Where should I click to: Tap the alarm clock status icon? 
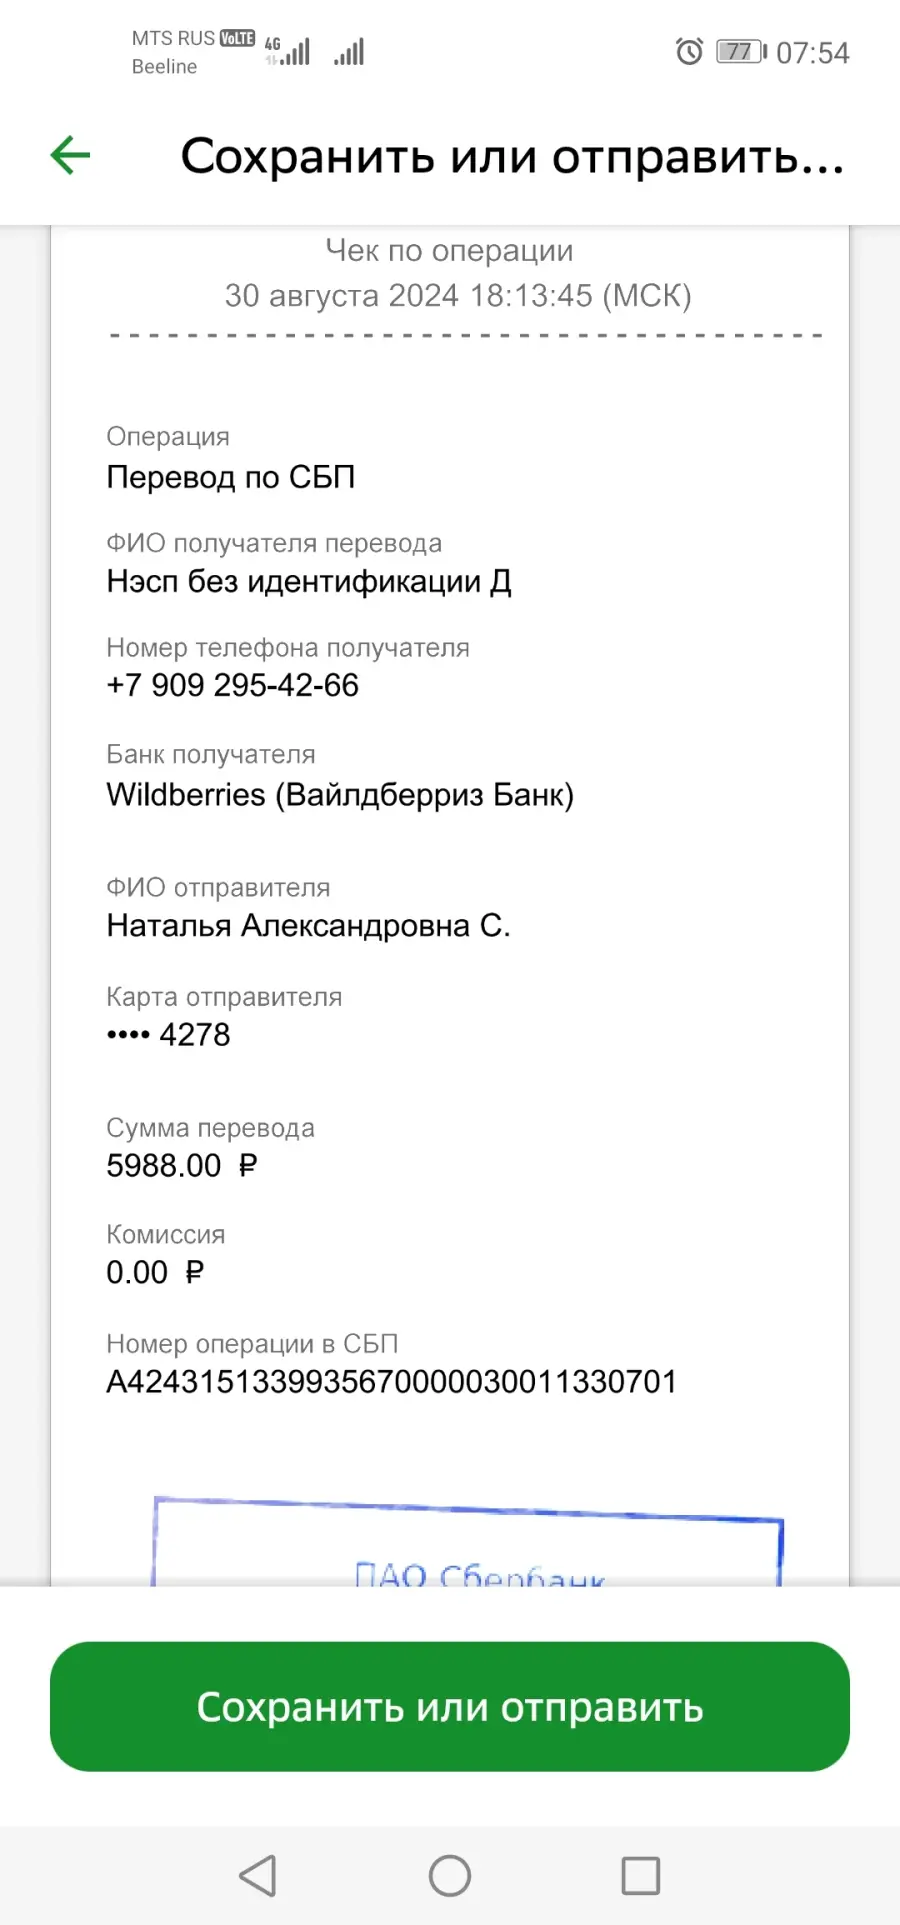coord(689,51)
